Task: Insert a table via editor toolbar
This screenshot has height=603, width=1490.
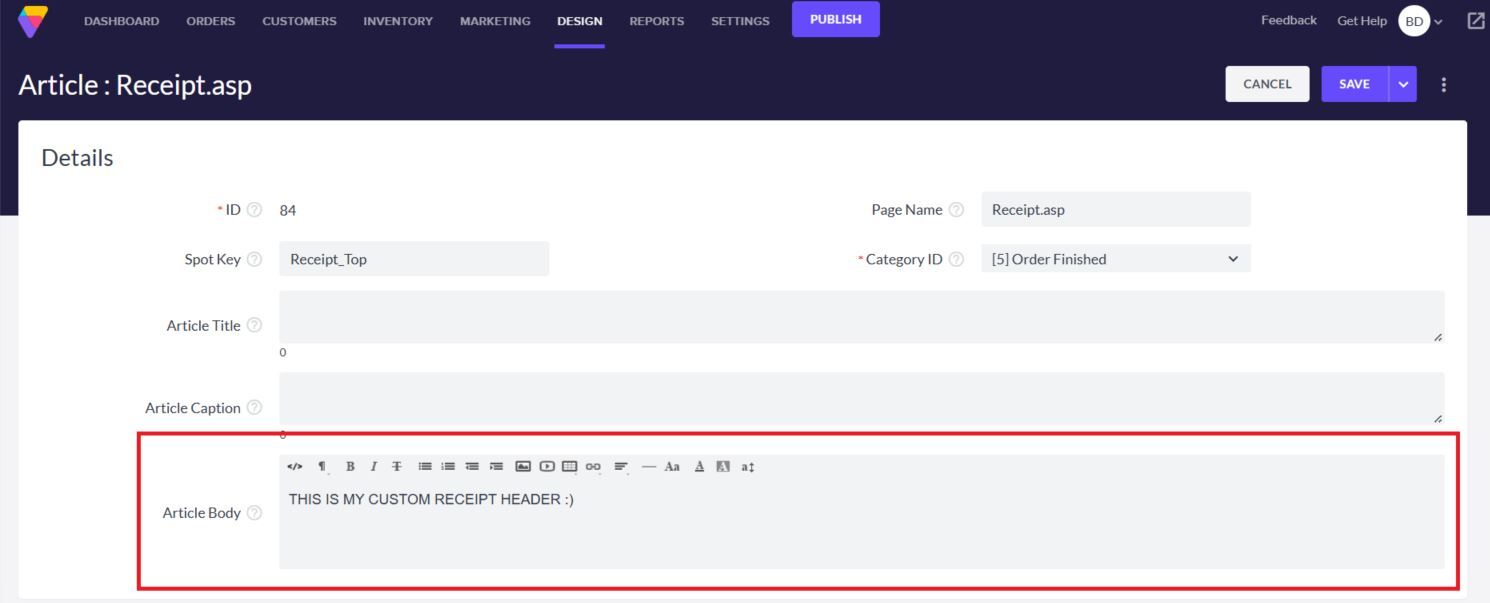Action: tap(570, 467)
